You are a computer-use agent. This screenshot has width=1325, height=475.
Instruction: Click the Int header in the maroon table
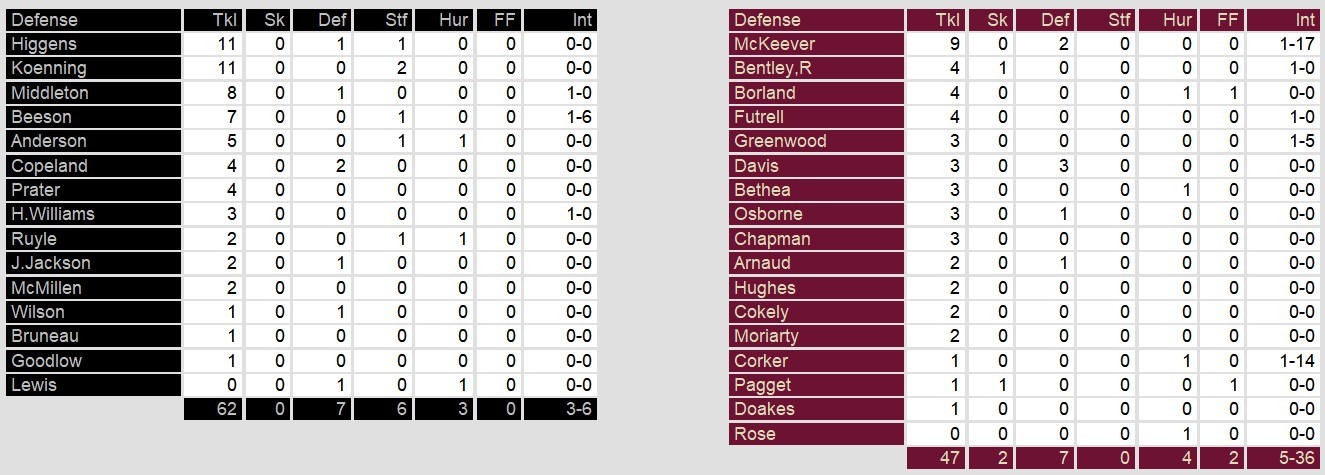[1286, 20]
